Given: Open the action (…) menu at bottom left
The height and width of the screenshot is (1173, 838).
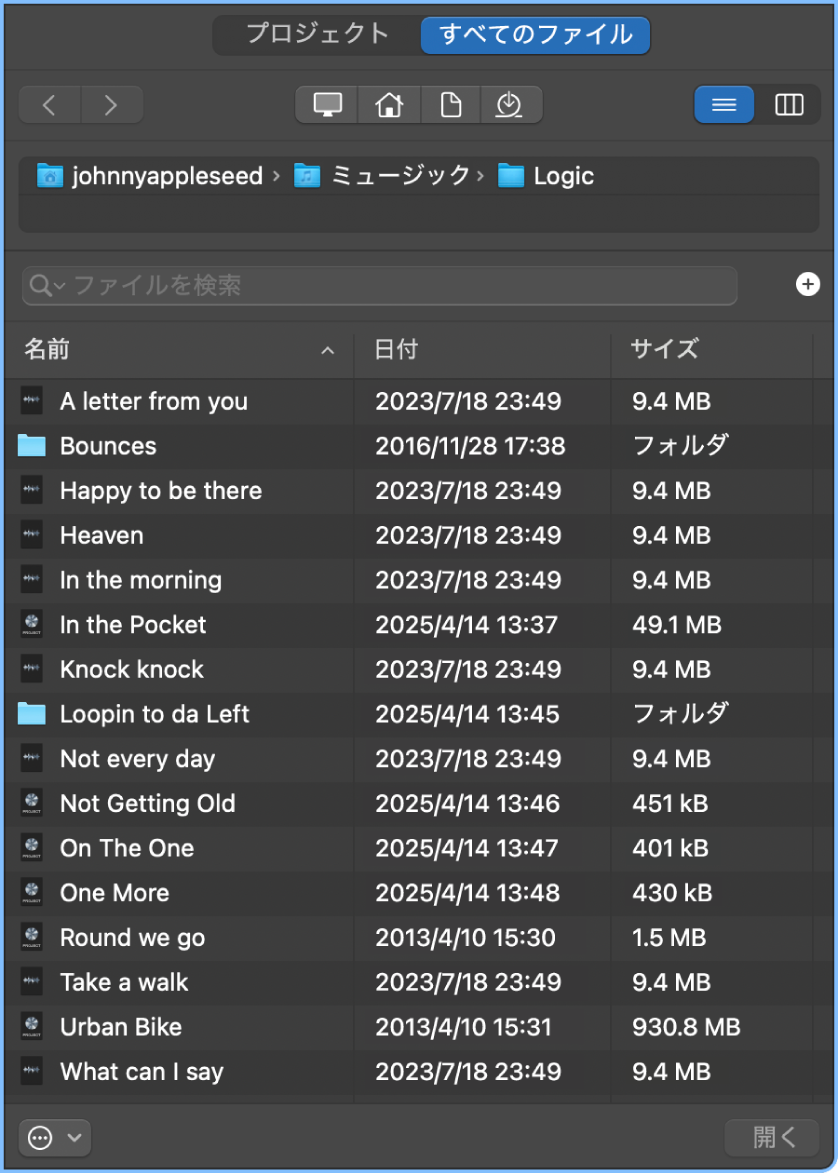Looking at the screenshot, I should point(40,1137).
